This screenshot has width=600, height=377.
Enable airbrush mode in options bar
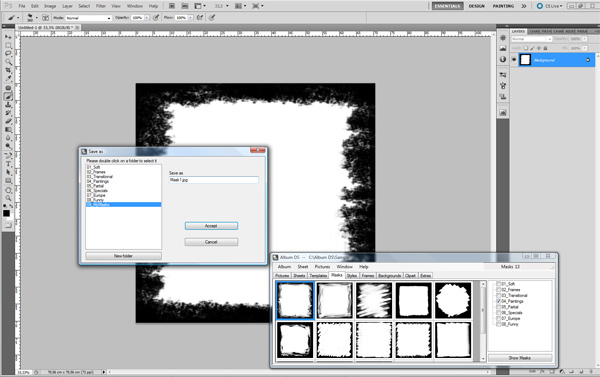(x=200, y=18)
